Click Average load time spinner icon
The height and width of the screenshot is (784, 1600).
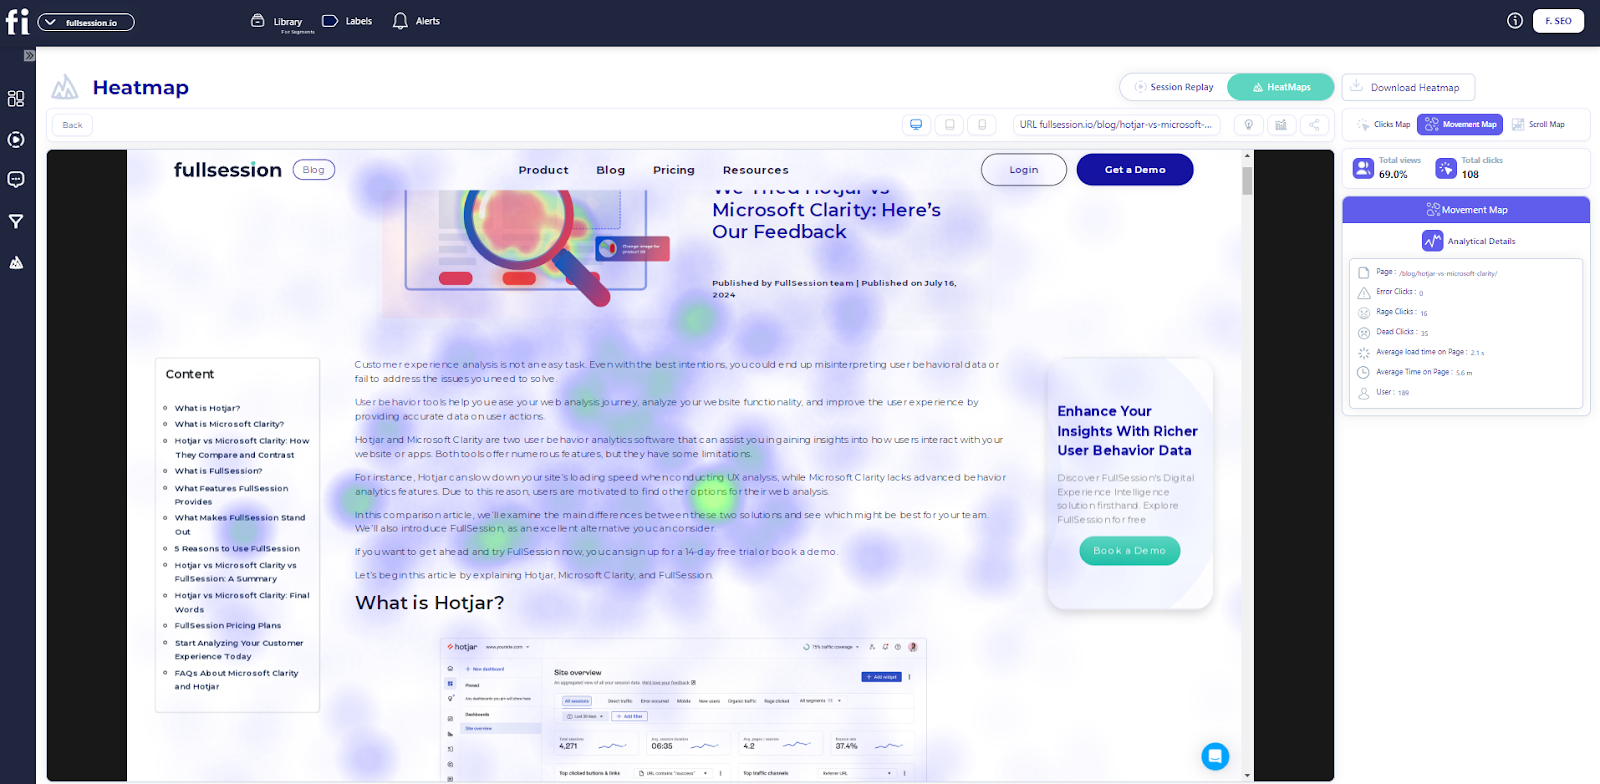(x=1364, y=353)
